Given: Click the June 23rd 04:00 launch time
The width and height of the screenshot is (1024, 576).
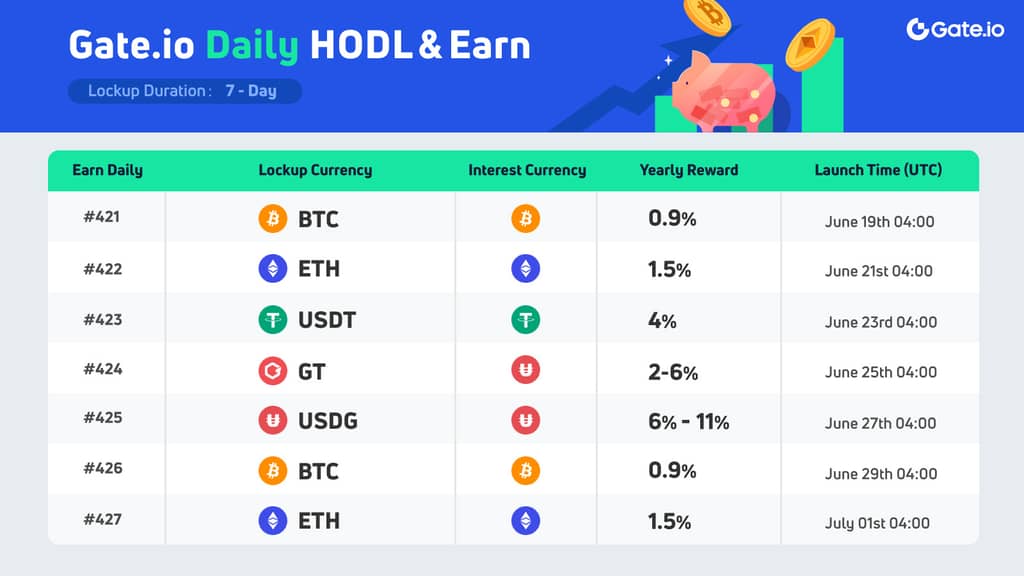Looking at the screenshot, I should 880,322.
